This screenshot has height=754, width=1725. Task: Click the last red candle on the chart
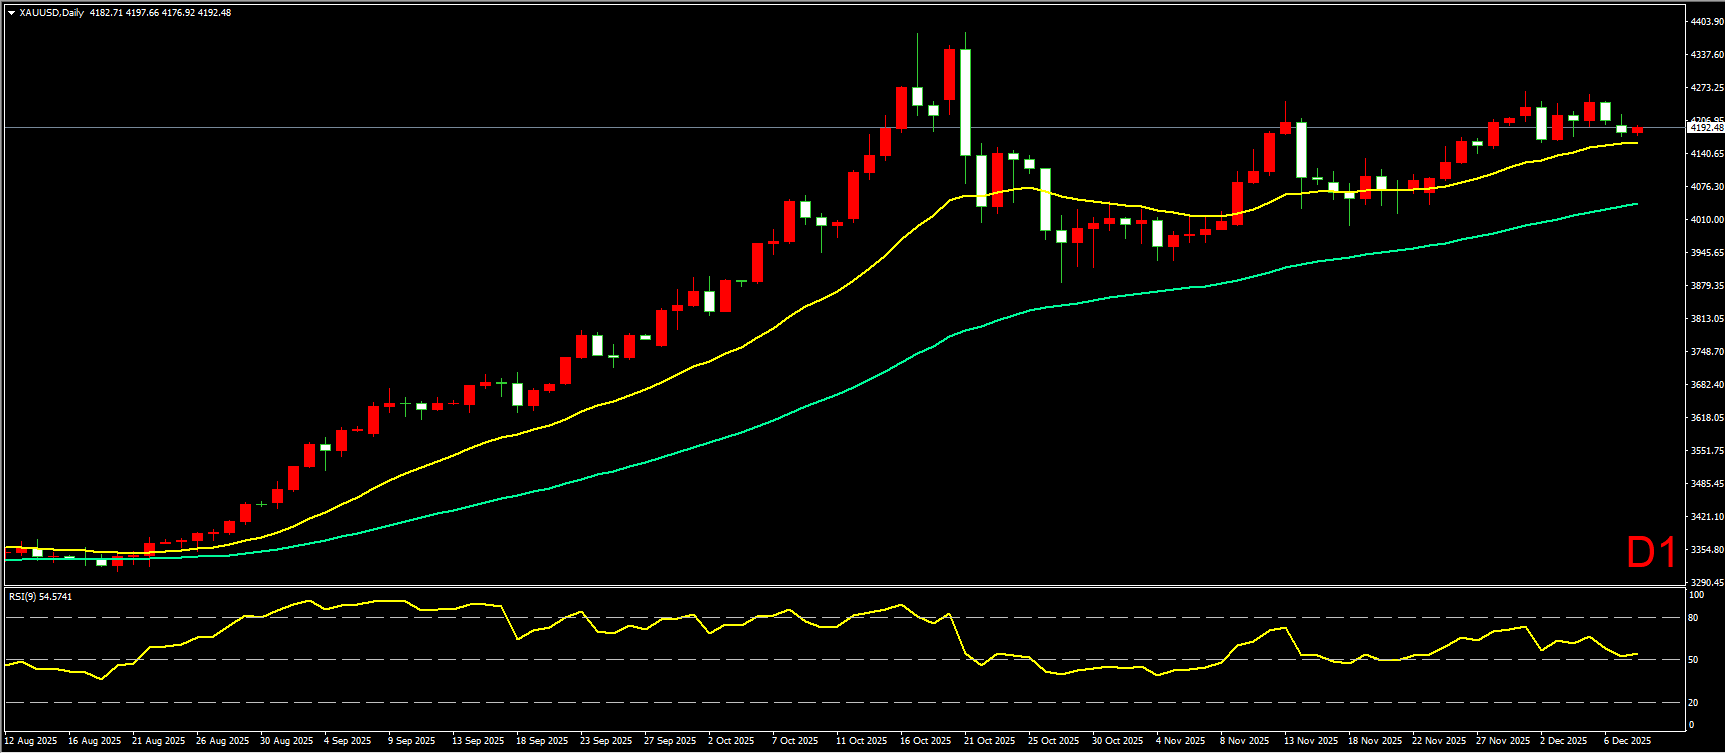[x=1637, y=130]
